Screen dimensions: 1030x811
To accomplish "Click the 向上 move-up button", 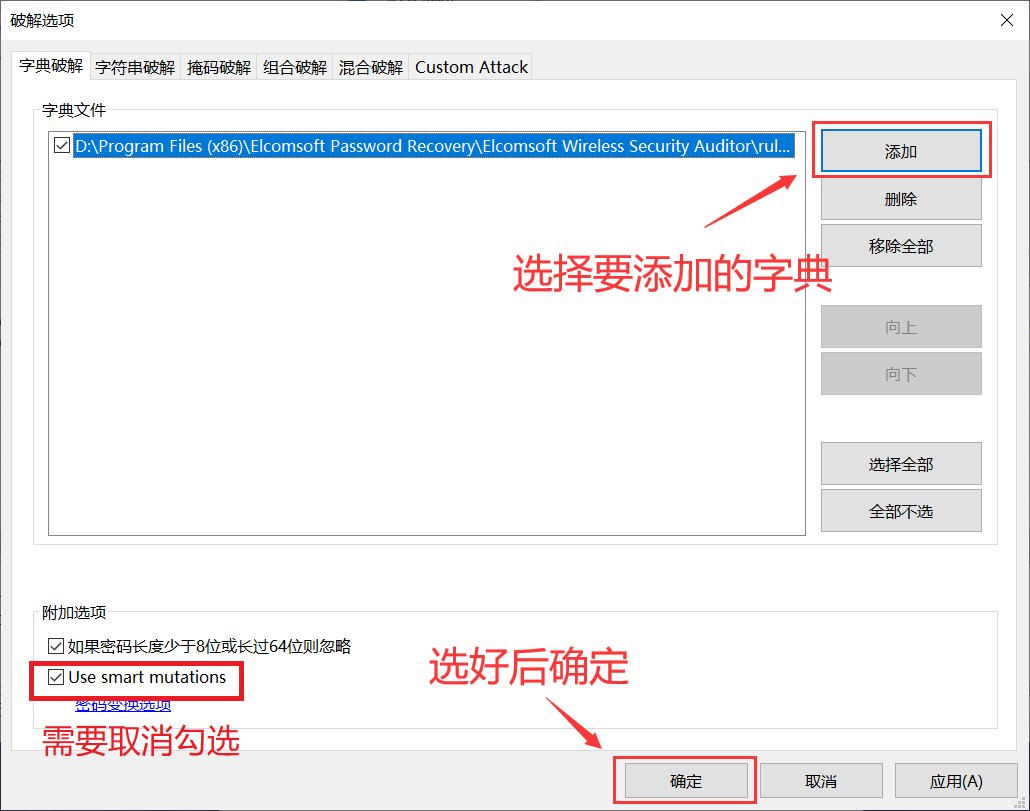I will pyautogui.click(x=900, y=326).
